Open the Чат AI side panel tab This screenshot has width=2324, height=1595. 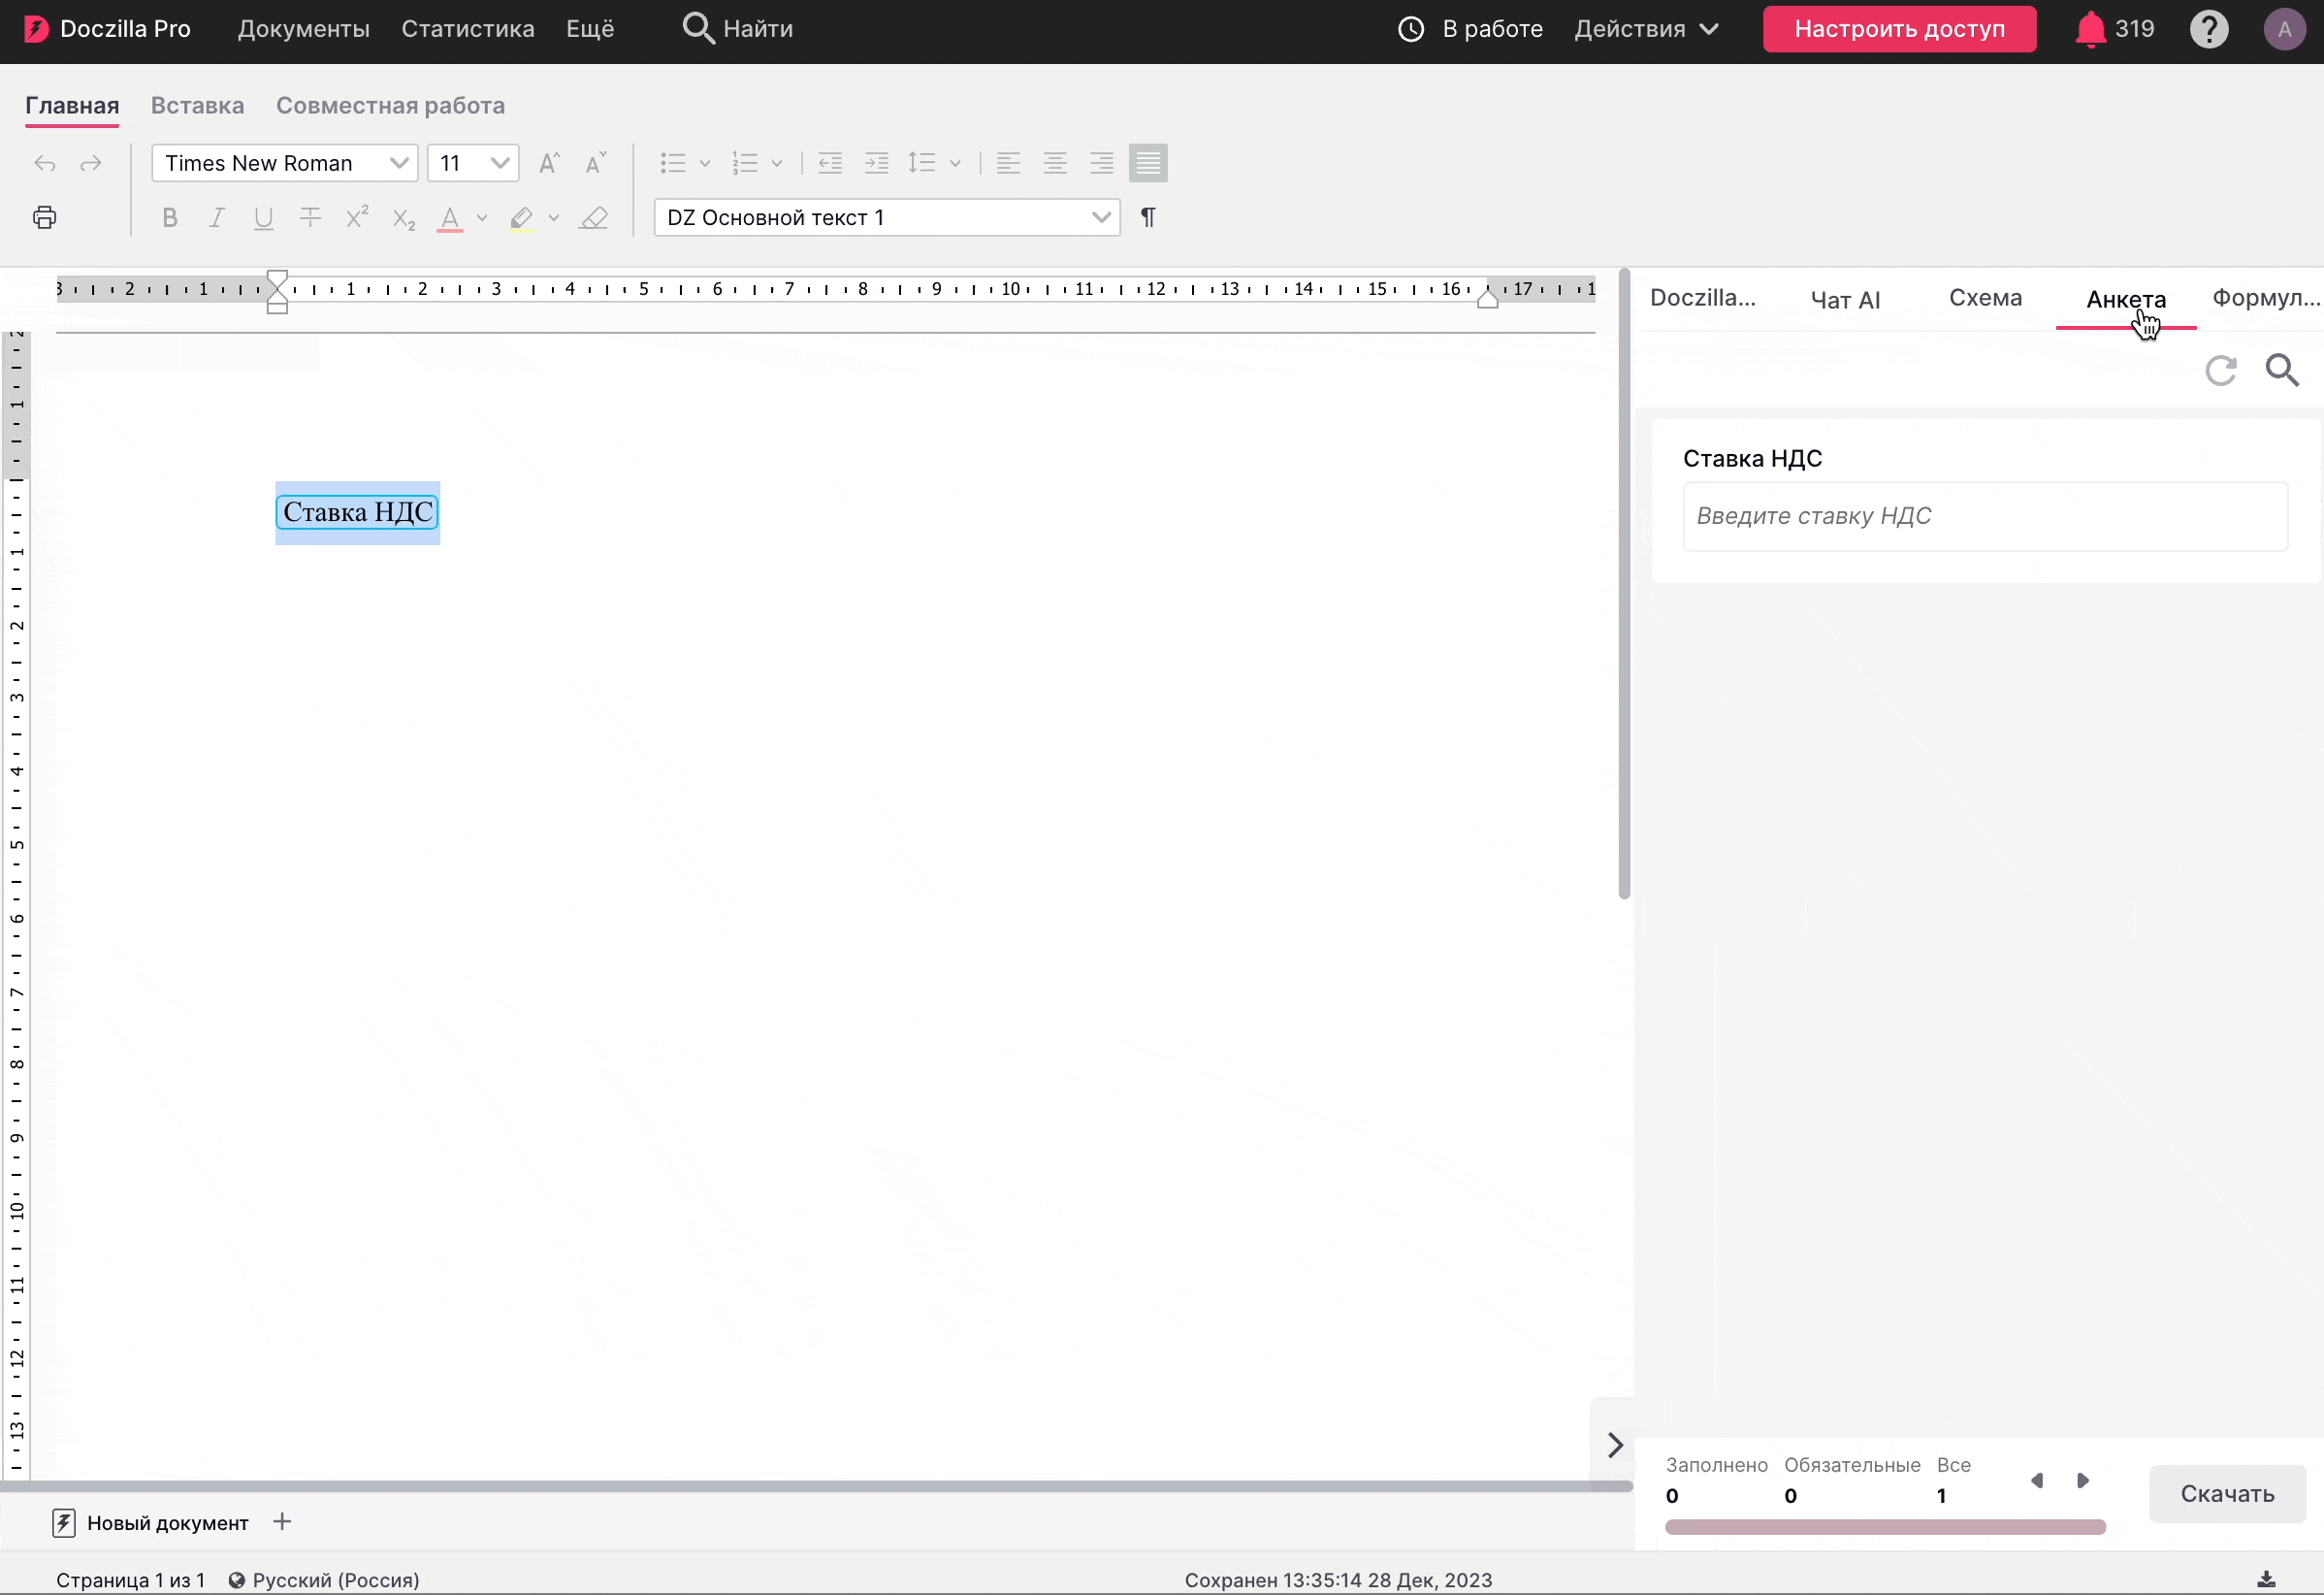coord(1846,300)
